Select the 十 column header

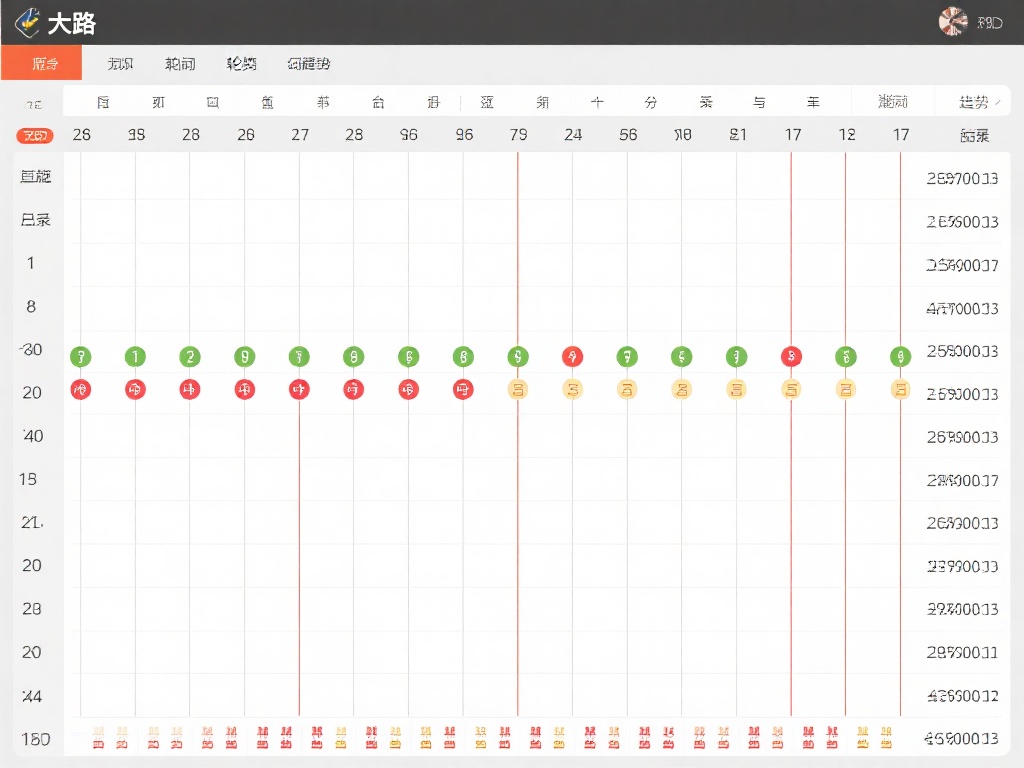[x=597, y=102]
